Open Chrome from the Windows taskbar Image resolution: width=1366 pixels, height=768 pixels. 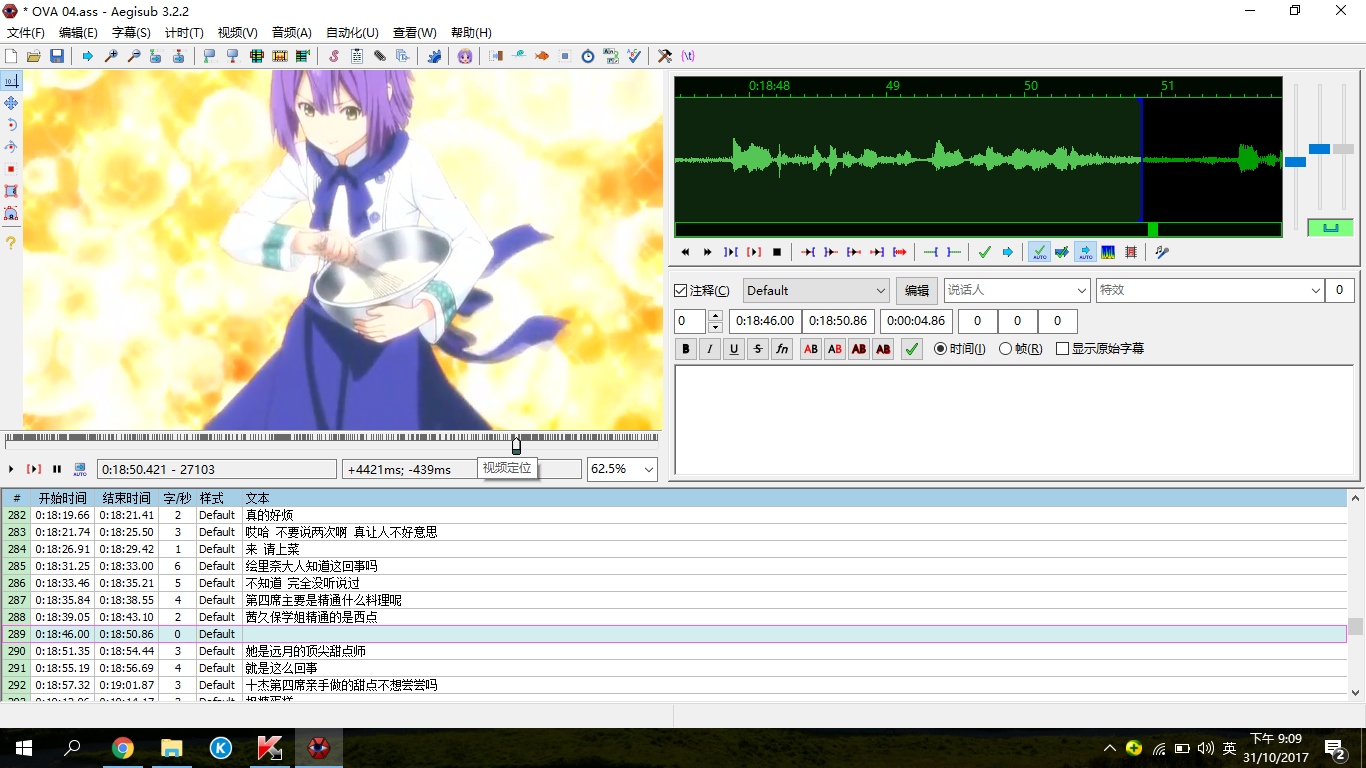pyautogui.click(x=123, y=748)
